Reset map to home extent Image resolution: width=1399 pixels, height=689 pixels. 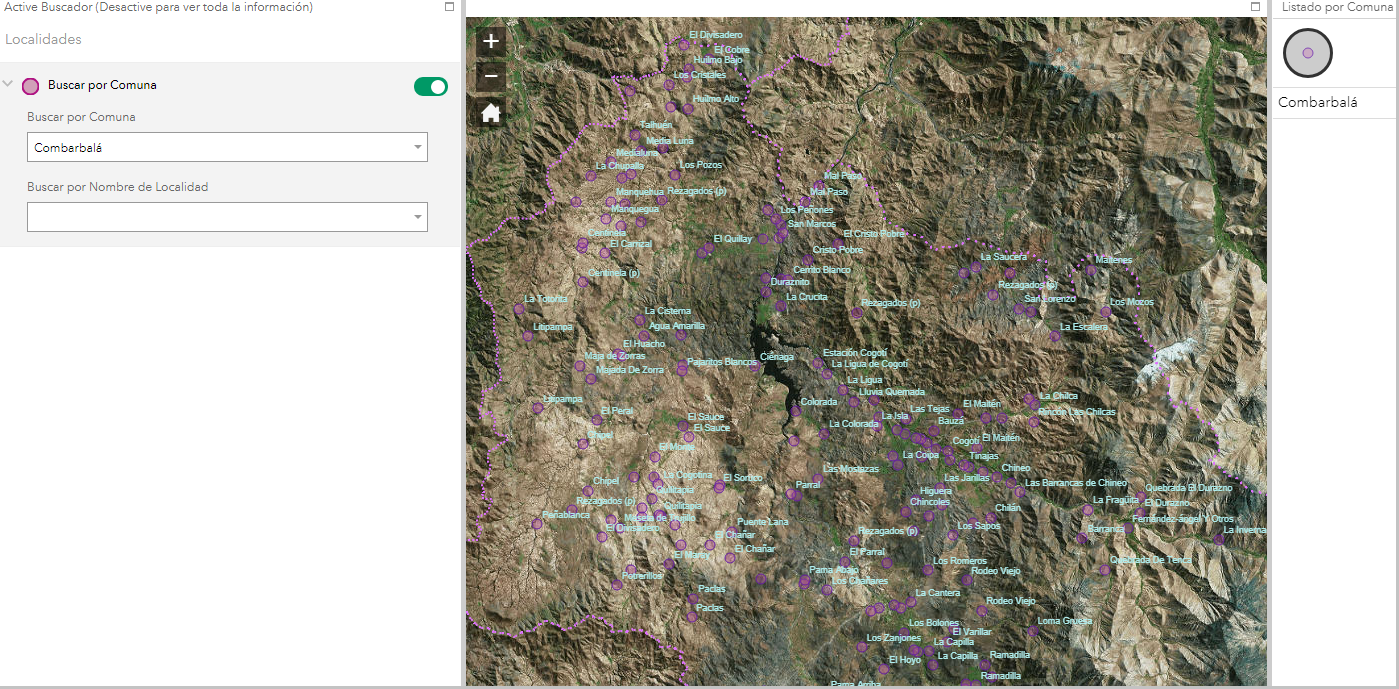tap(491, 113)
